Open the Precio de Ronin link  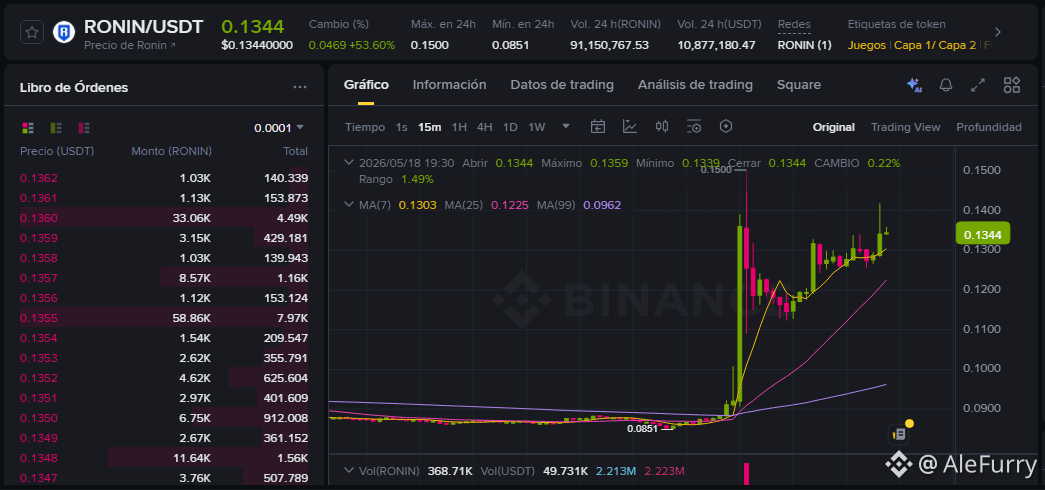tap(129, 45)
